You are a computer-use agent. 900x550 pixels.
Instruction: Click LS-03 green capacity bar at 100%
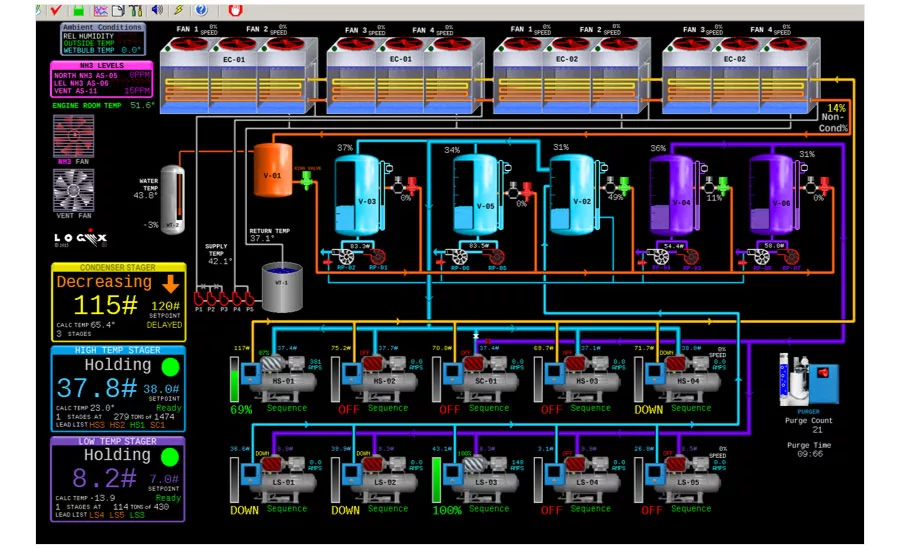pos(437,480)
